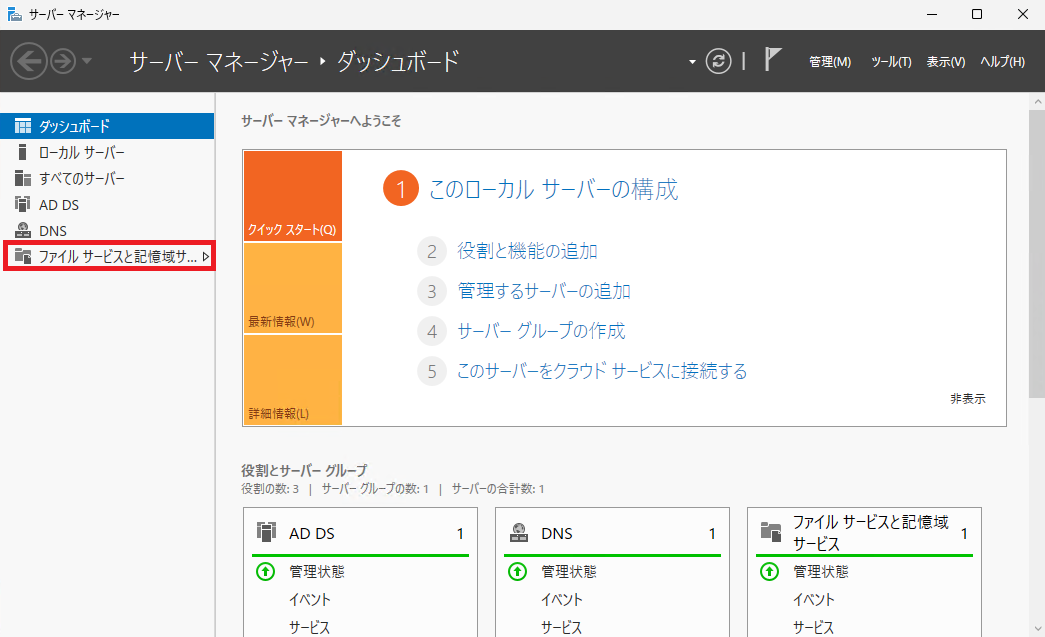Click AD DS tile green status arrow
This screenshot has height=637, width=1045.
pyautogui.click(x=265, y=572)
